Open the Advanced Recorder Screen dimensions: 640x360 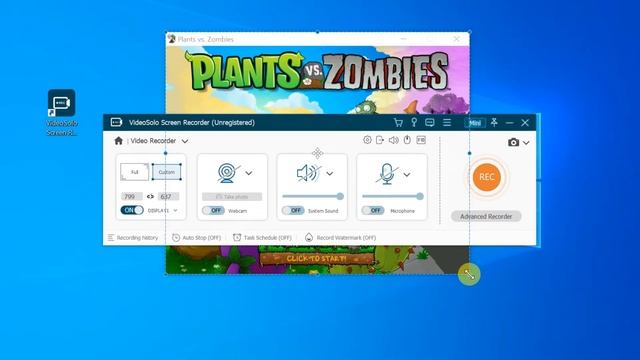(x=486, y=216)
